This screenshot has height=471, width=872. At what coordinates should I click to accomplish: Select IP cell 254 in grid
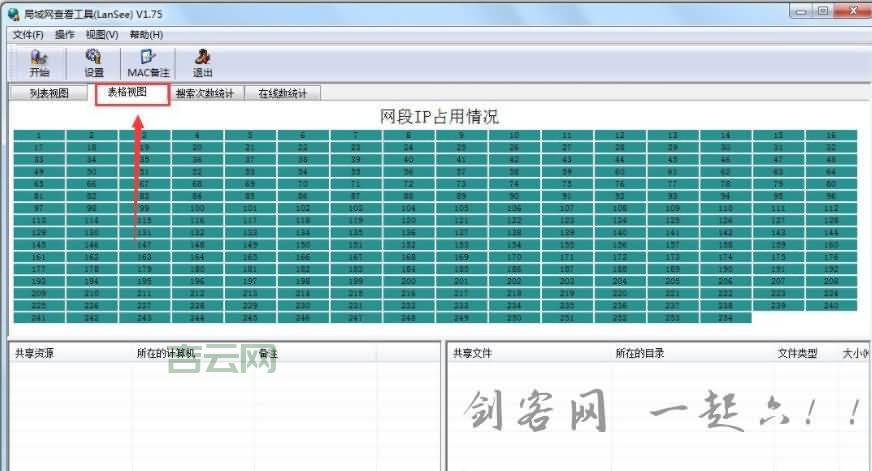coord(725,318)
